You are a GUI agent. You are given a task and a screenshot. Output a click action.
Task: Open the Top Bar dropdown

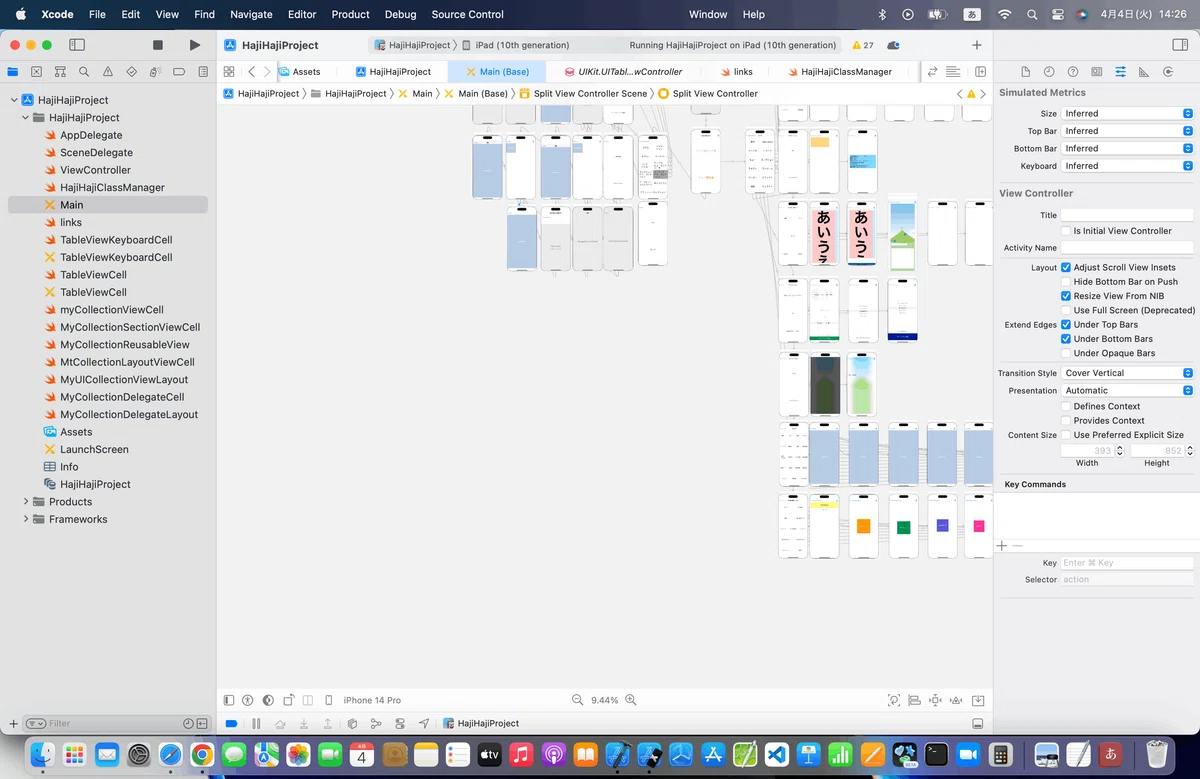1127,131
